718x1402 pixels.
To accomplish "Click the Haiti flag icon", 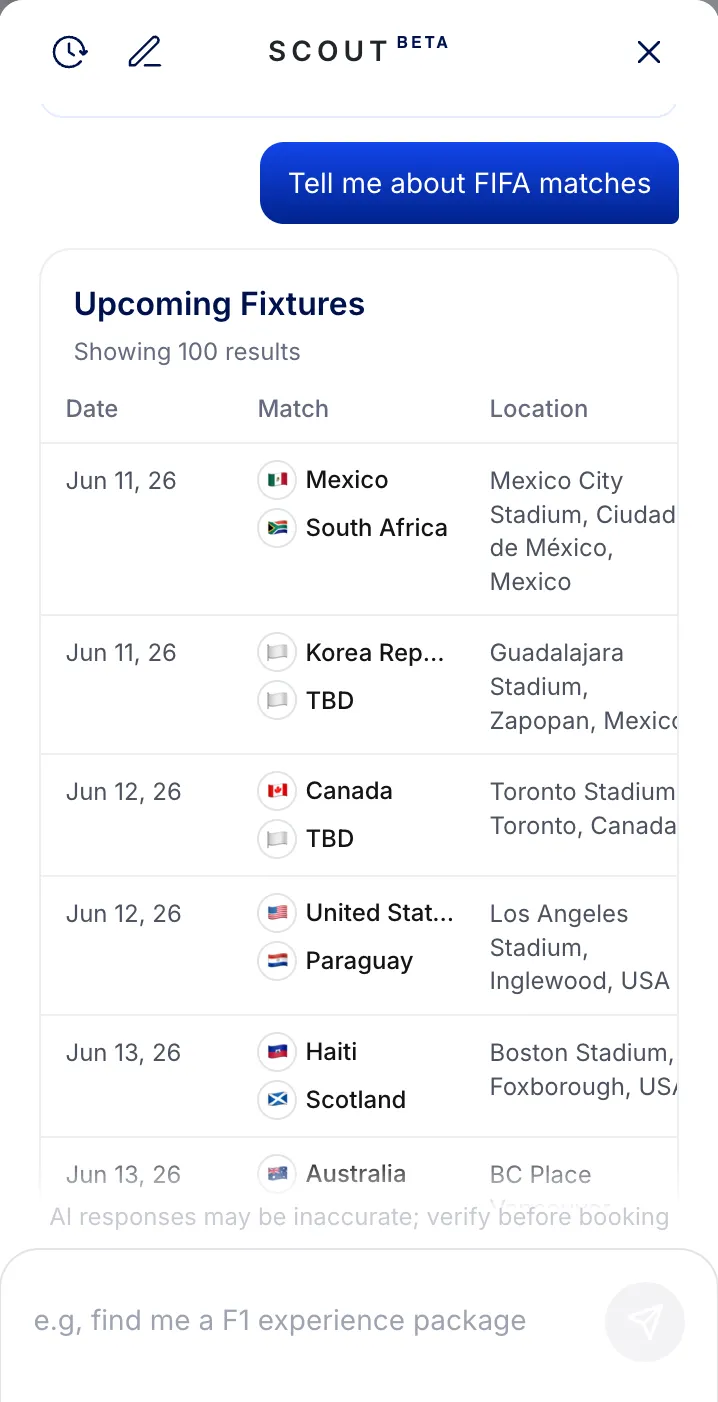I will click(x=276, y=1052).
